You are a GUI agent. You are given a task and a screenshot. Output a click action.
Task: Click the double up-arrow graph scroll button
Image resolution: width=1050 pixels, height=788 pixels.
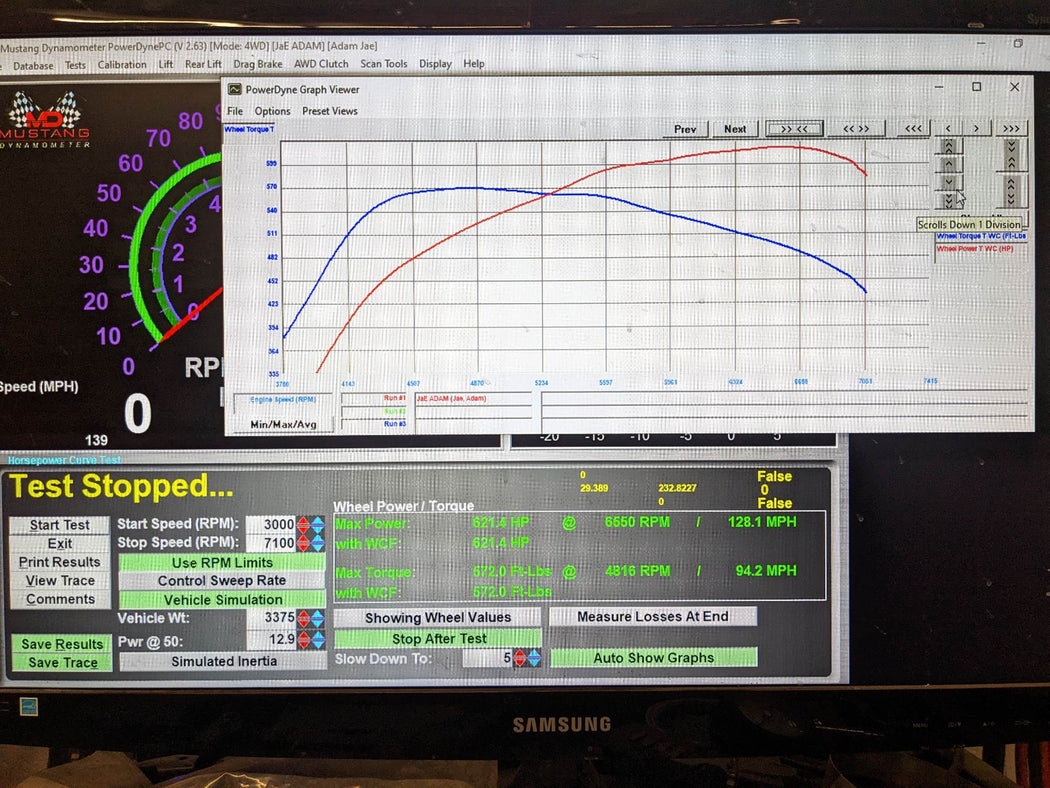948,146
